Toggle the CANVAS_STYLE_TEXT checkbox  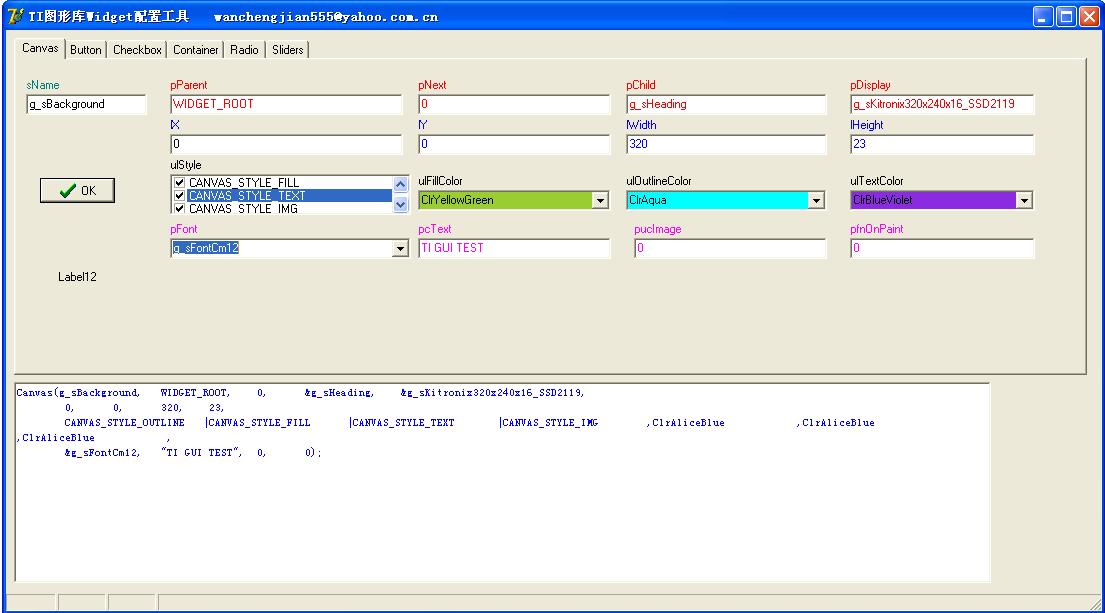(180, 196)
